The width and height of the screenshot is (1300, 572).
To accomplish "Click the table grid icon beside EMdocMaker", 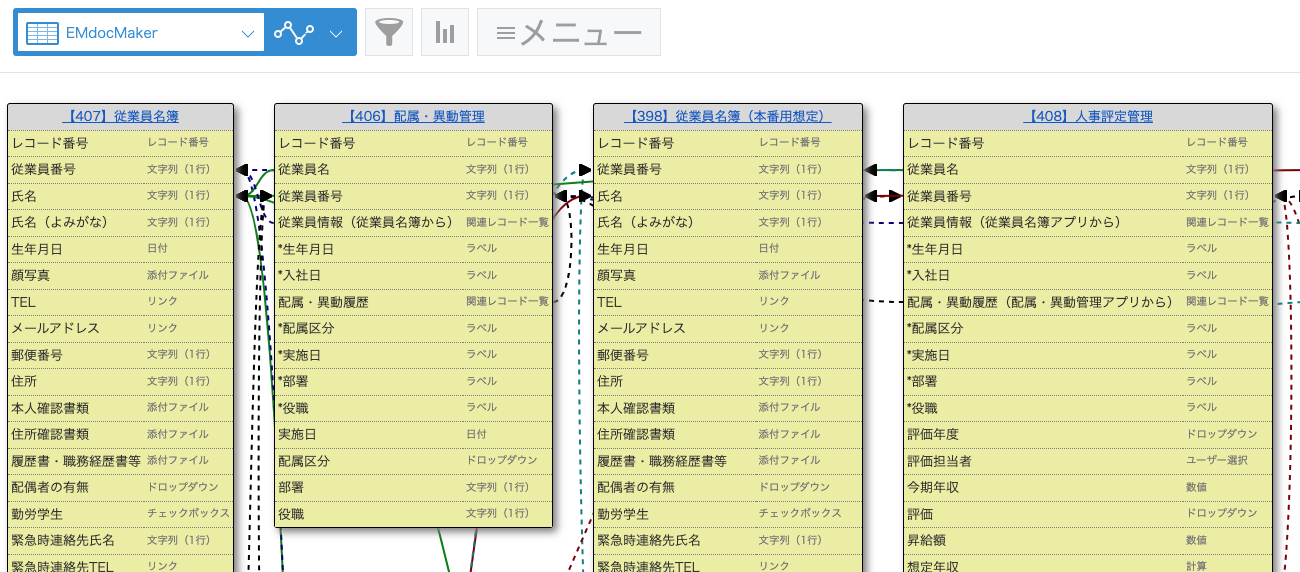I will 42,33.
